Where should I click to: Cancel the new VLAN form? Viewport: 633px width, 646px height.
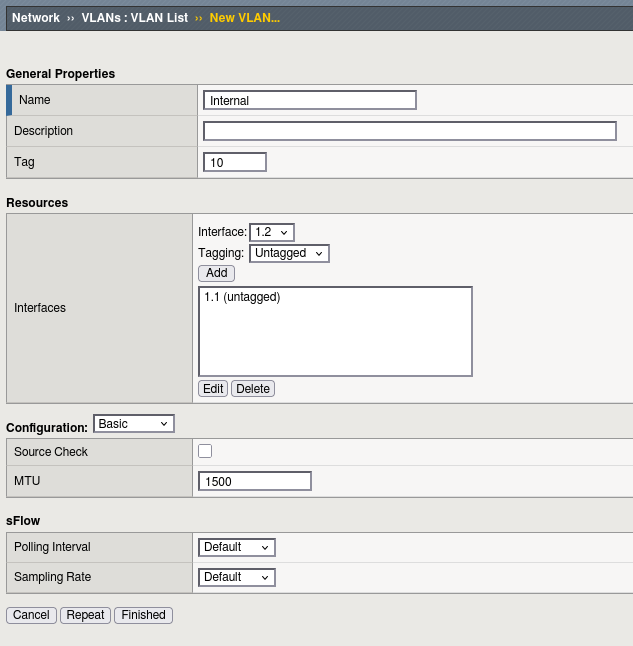(31, 615)
